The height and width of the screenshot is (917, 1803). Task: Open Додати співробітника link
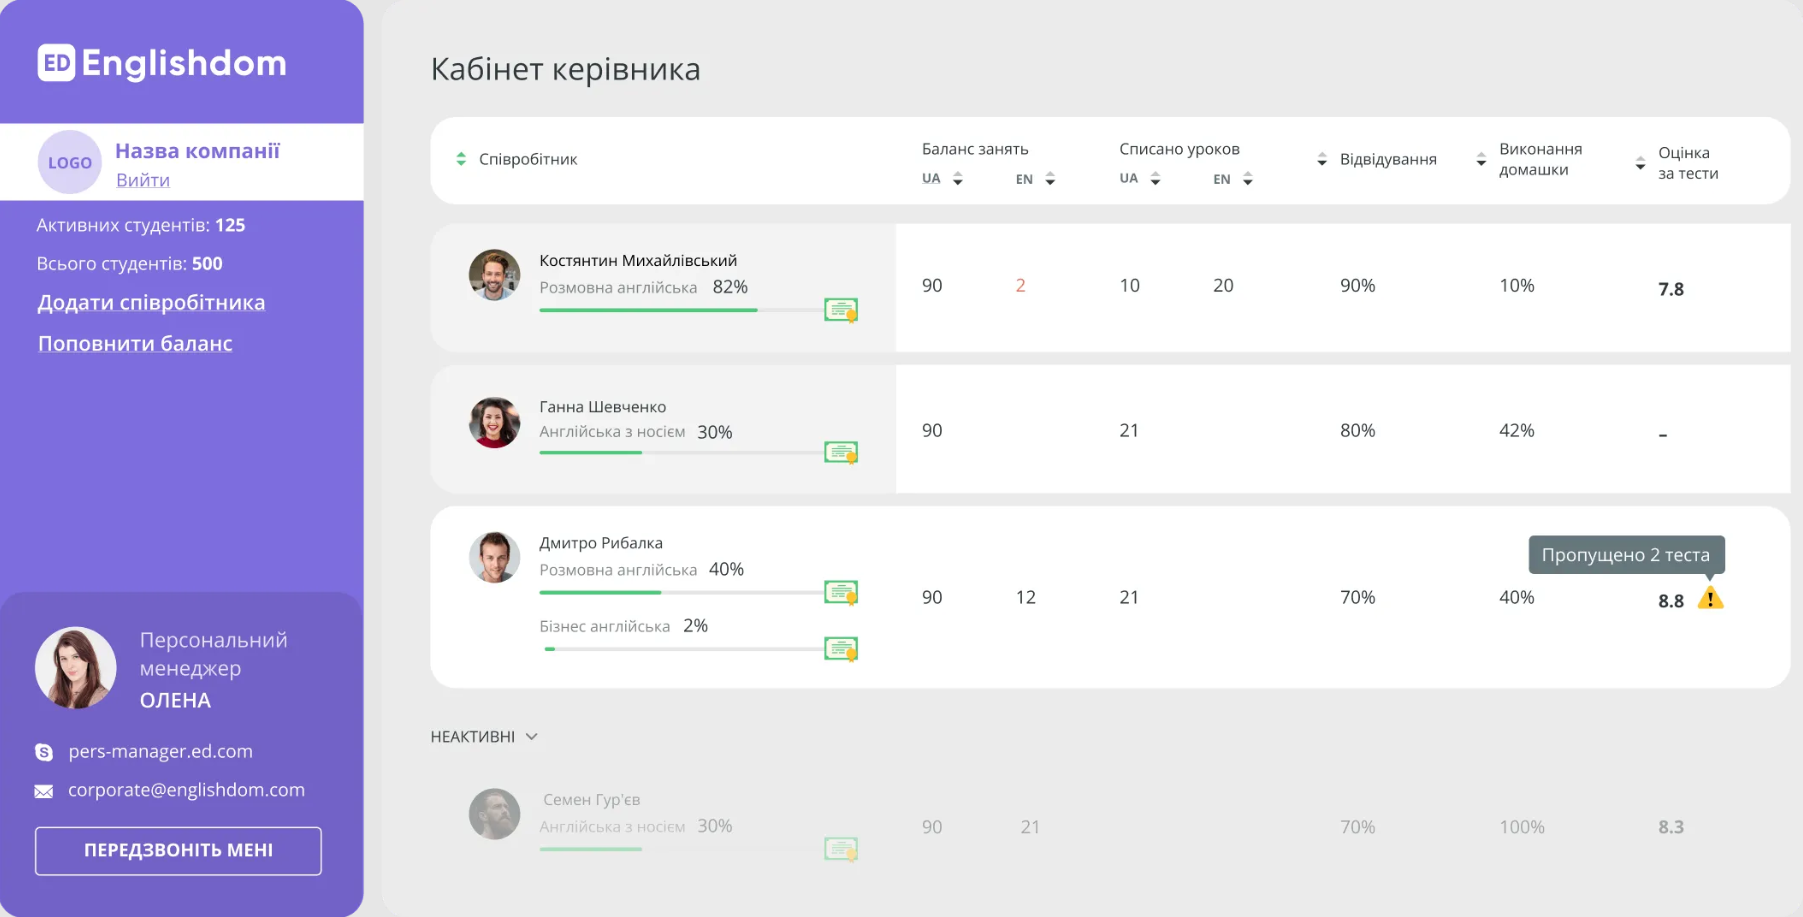coord(151,303)
